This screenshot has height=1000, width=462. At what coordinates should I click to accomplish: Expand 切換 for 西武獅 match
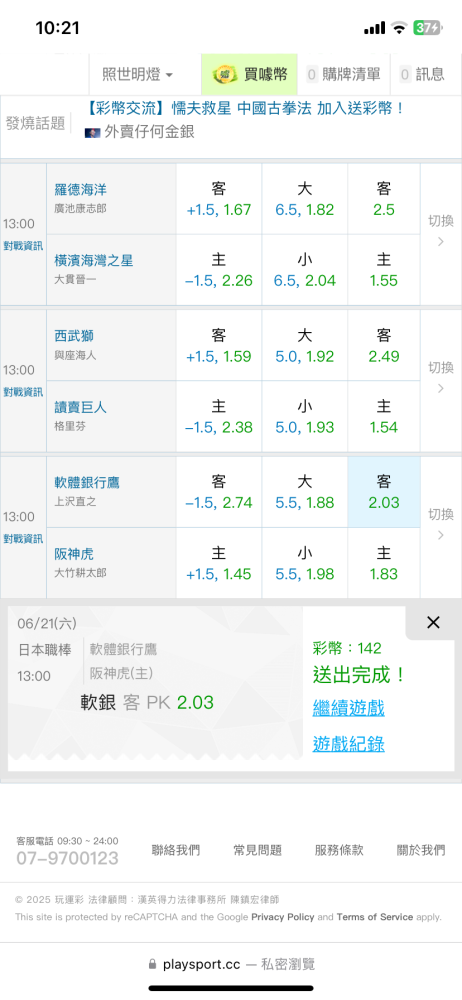441,377
